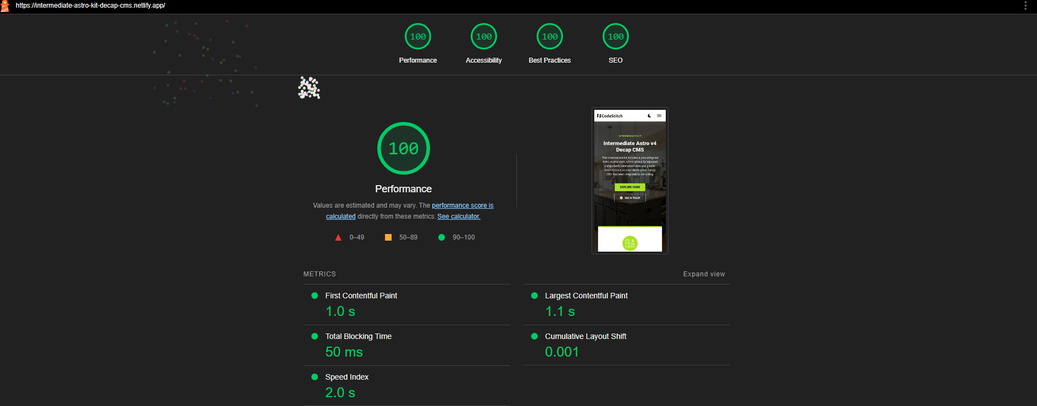
Task: Expand the Cumulative Layout Shift metric
Action: click(x=585, y=337)
